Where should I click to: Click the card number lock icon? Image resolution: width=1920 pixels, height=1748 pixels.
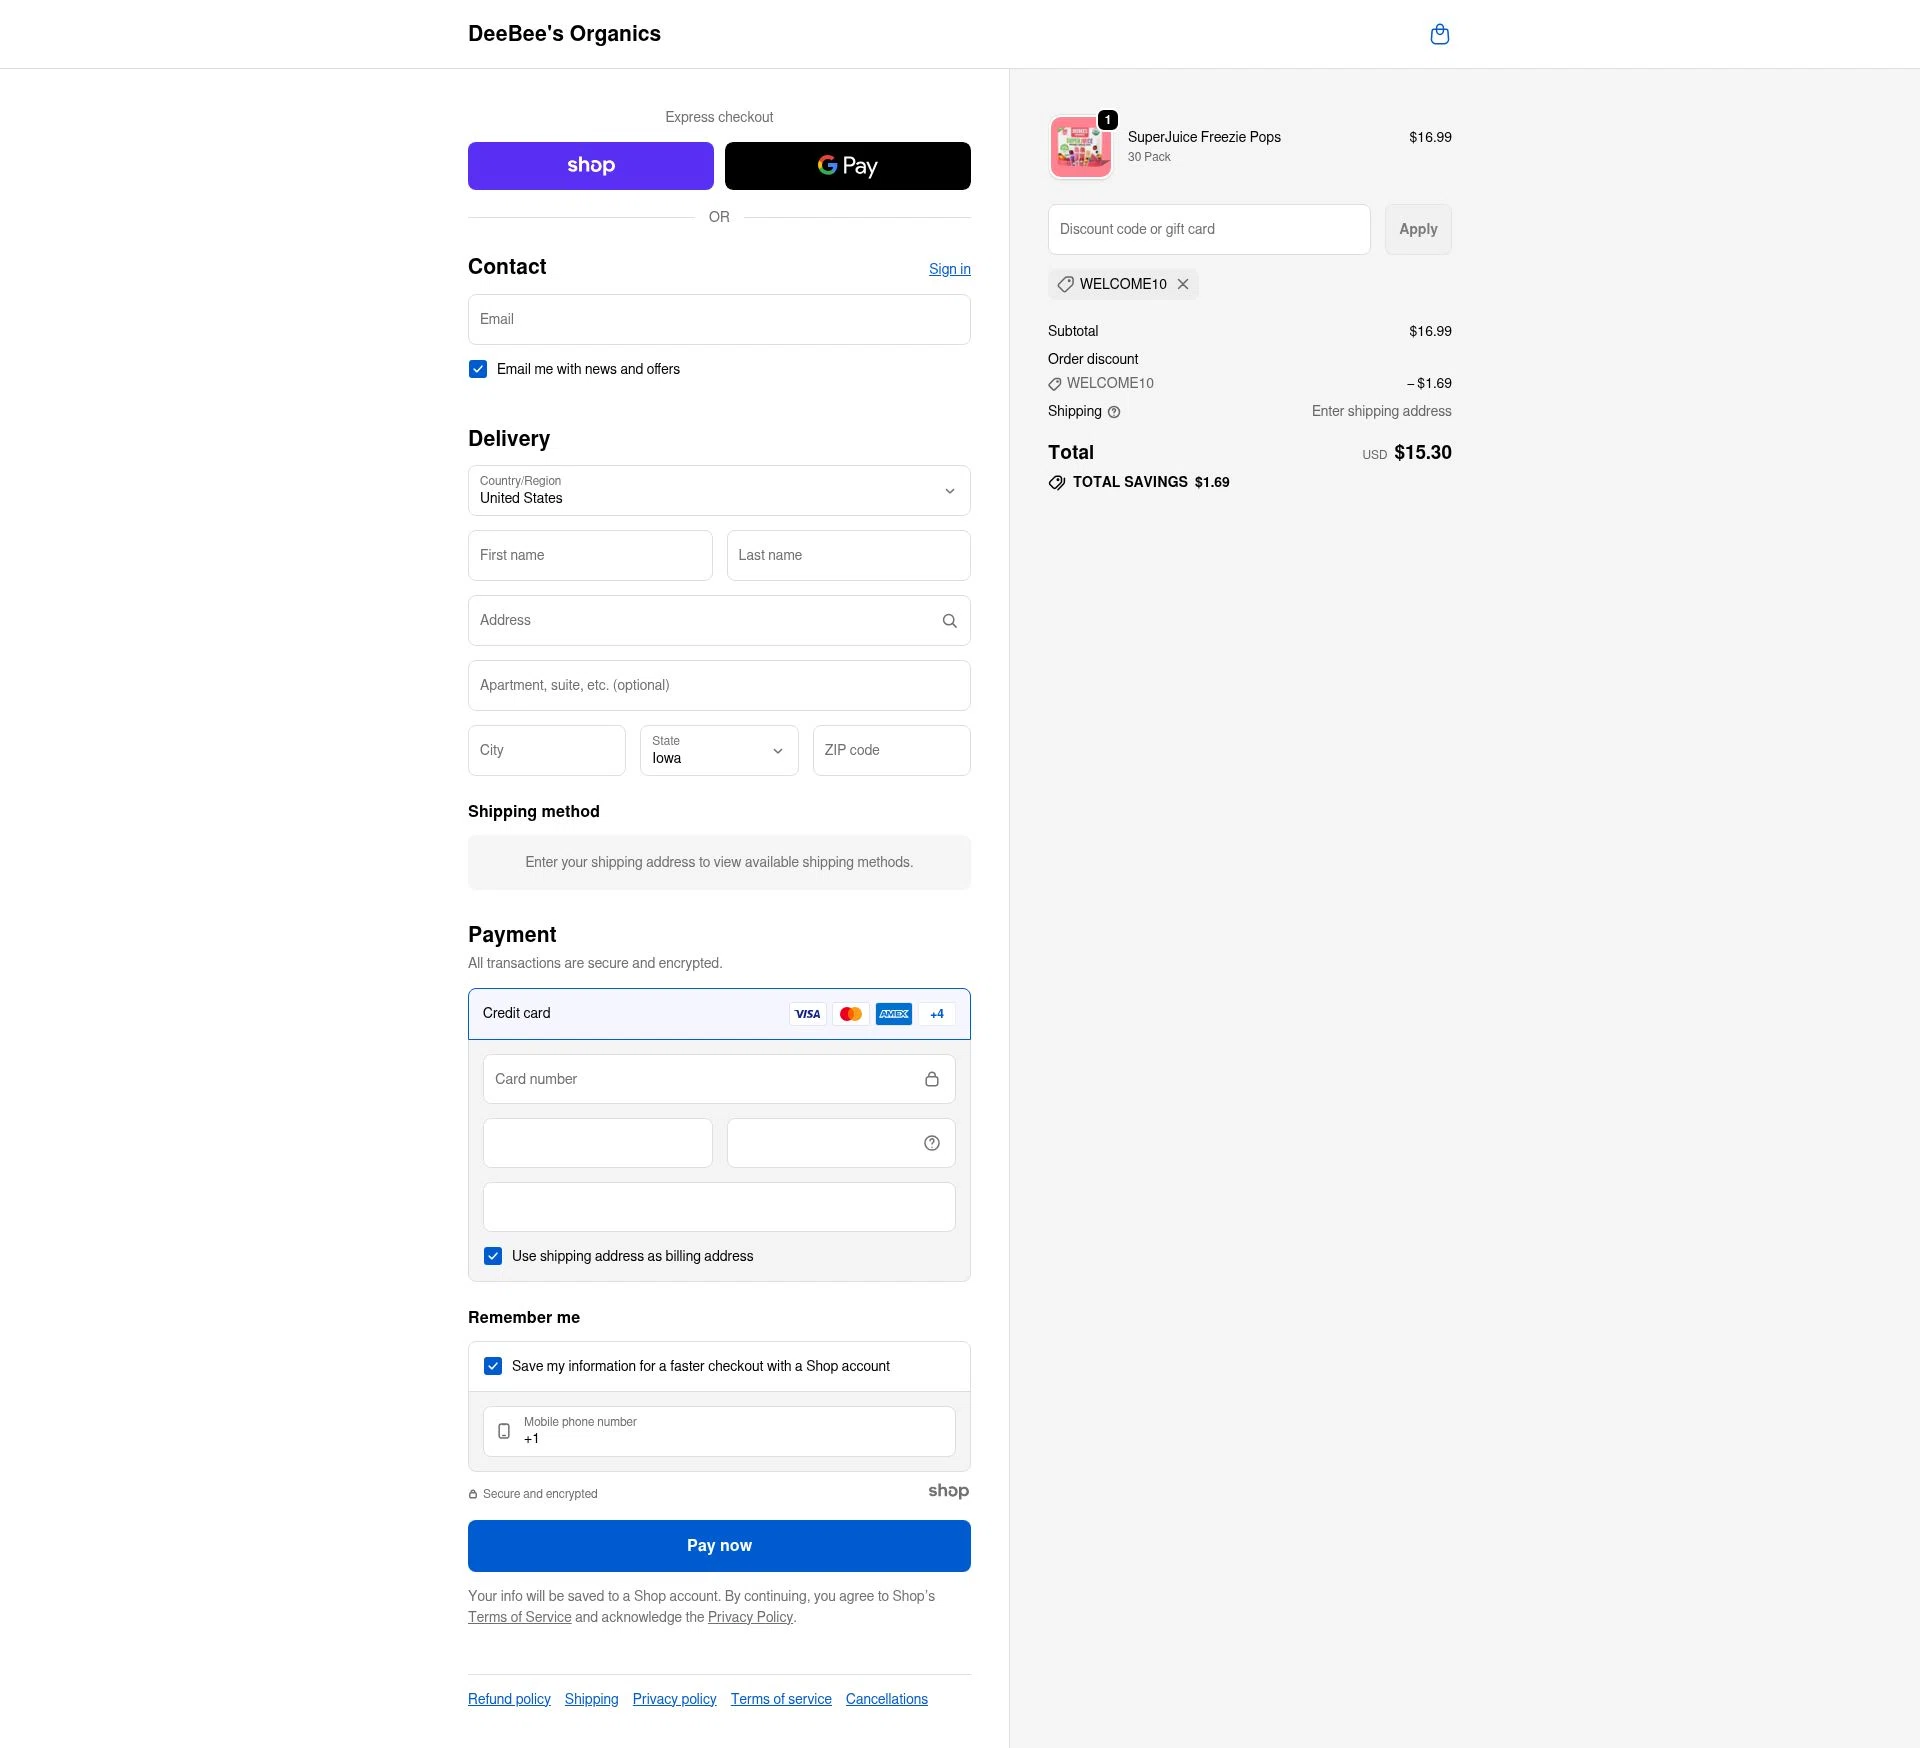coord(931,1079)
